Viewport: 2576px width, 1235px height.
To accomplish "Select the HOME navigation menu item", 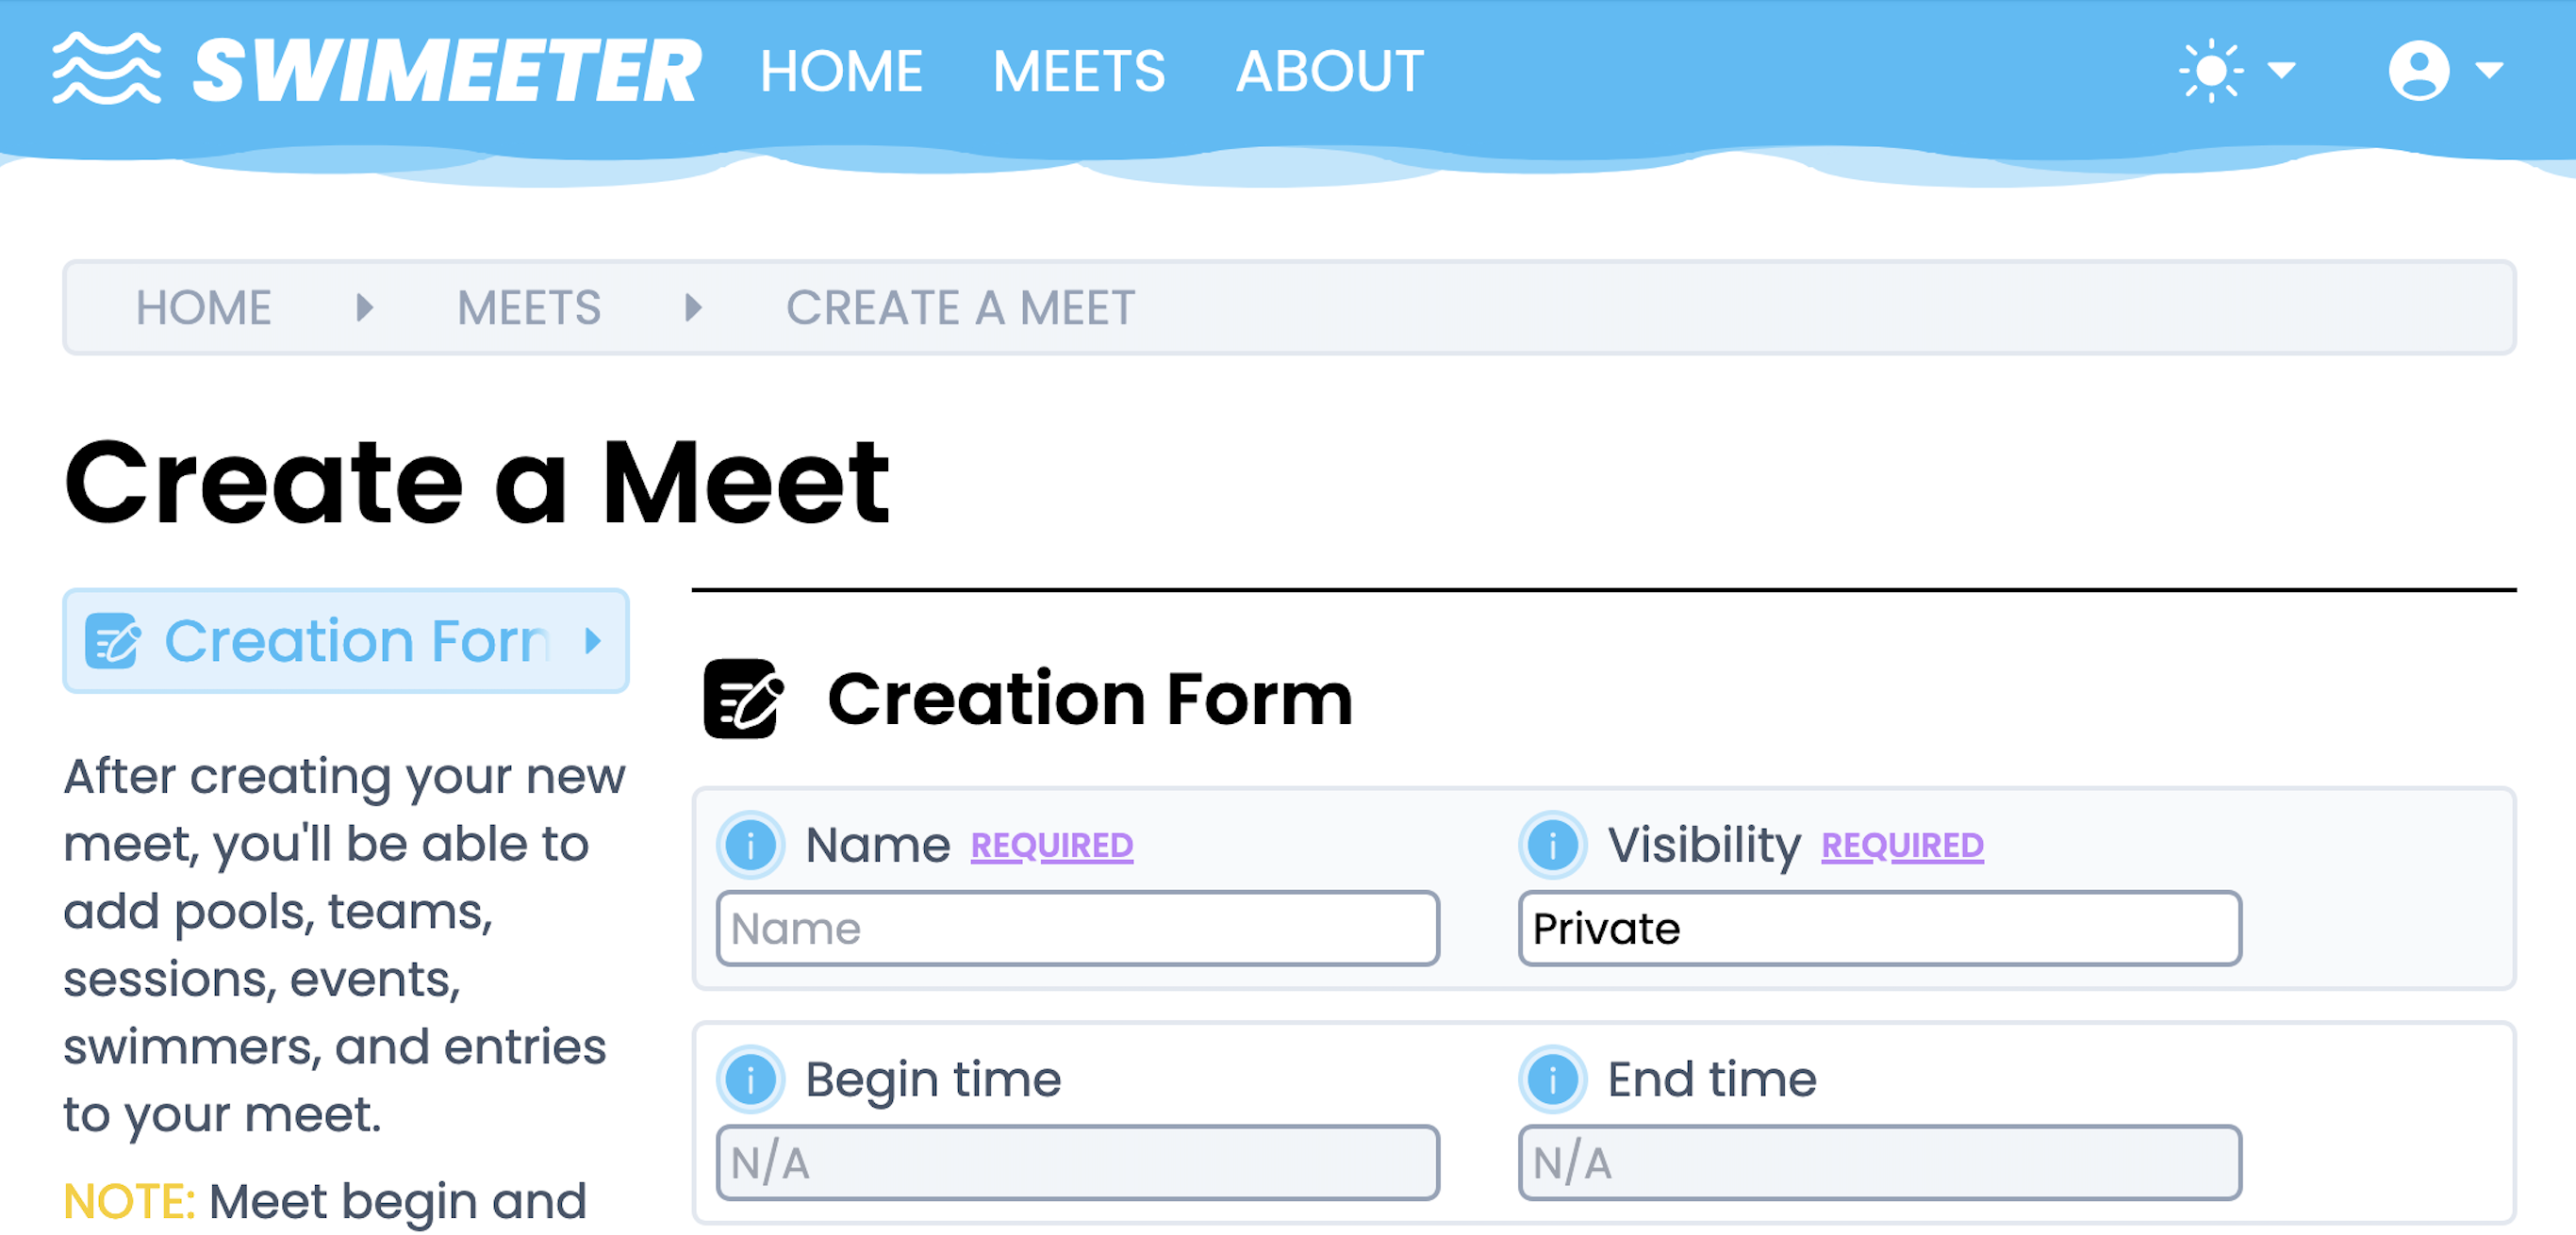I will pyautogui.click(x=841, y=71).
